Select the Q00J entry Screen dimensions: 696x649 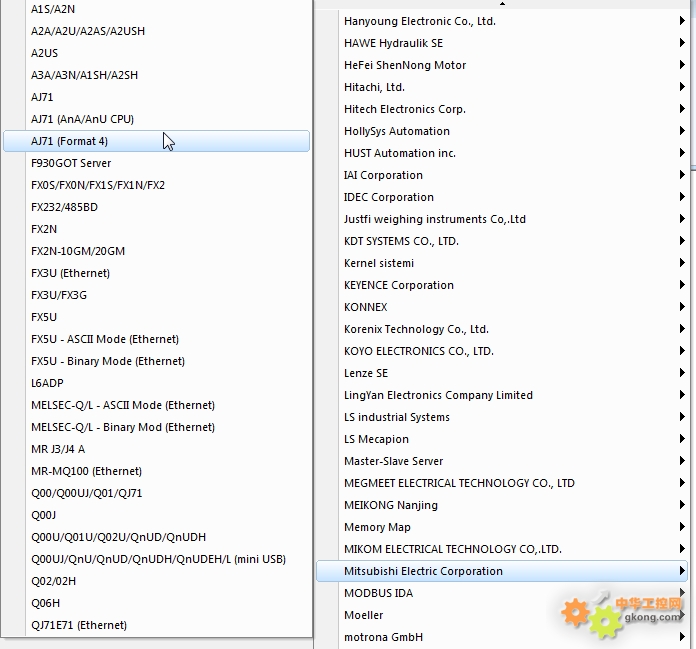156,515
